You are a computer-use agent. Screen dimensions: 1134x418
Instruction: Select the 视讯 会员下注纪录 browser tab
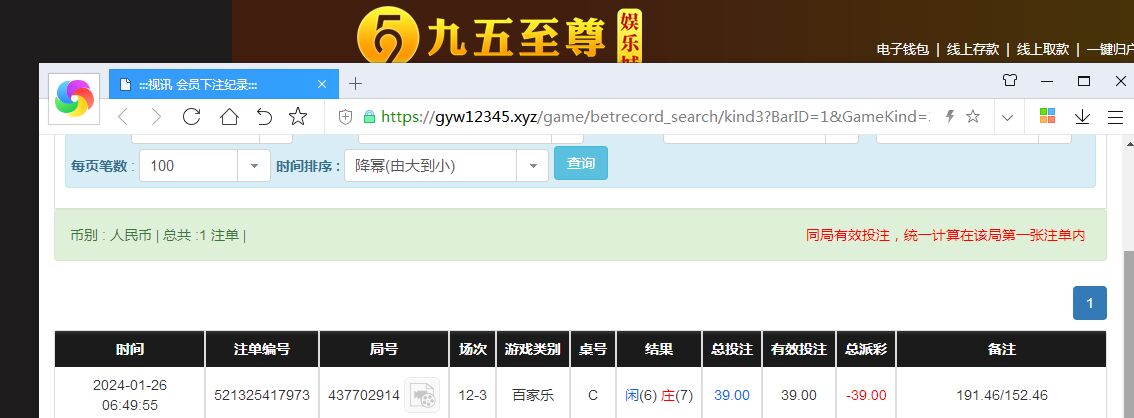tap(223, 85)
